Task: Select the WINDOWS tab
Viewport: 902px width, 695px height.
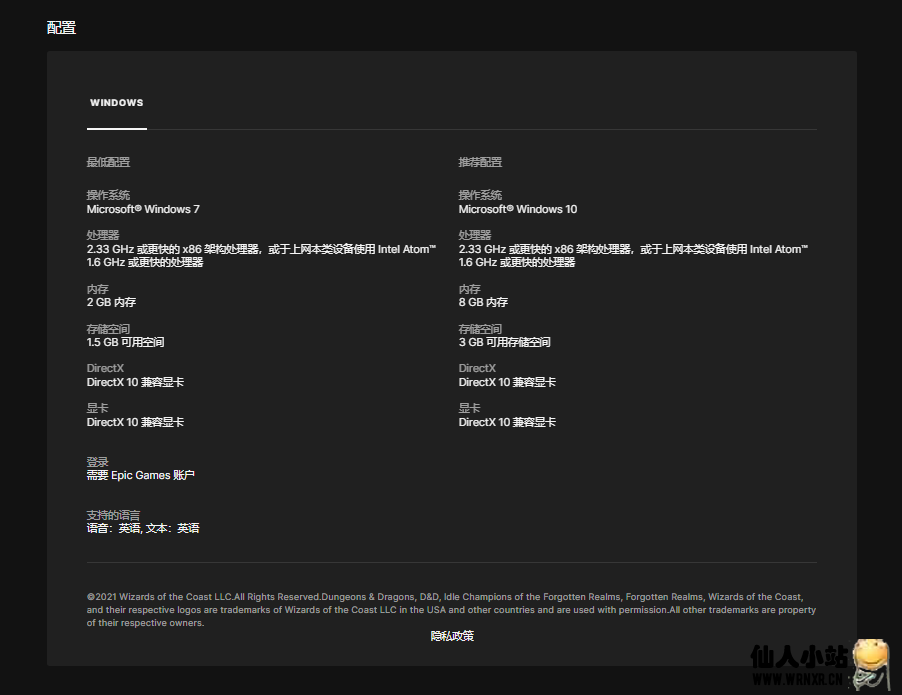Action: click(x=116, y=103)
